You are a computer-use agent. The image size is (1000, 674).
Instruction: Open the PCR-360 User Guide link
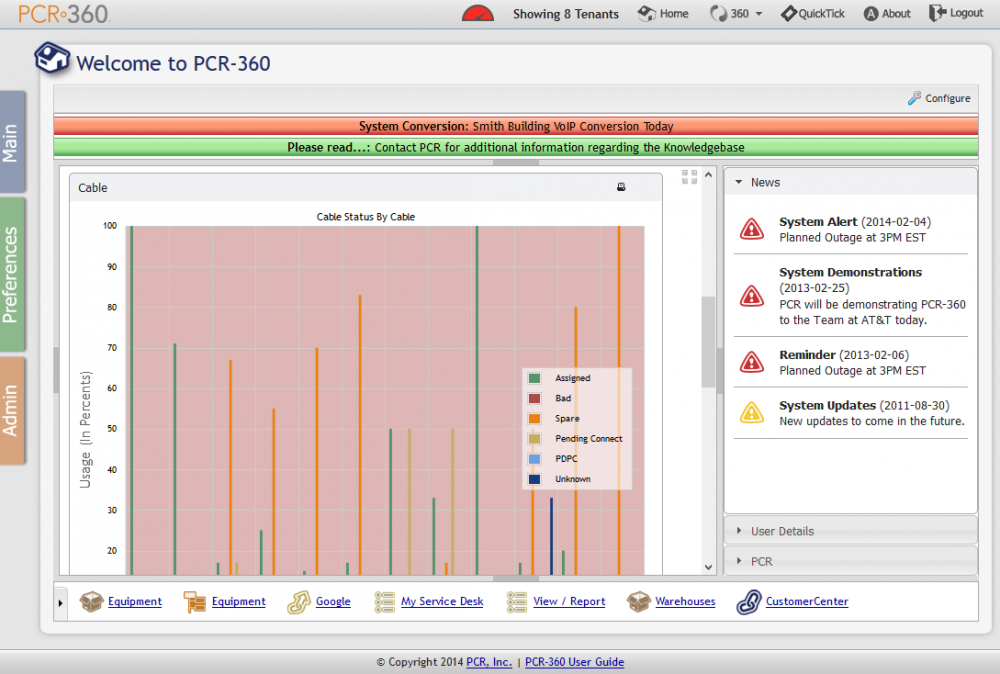pos(574,662)
